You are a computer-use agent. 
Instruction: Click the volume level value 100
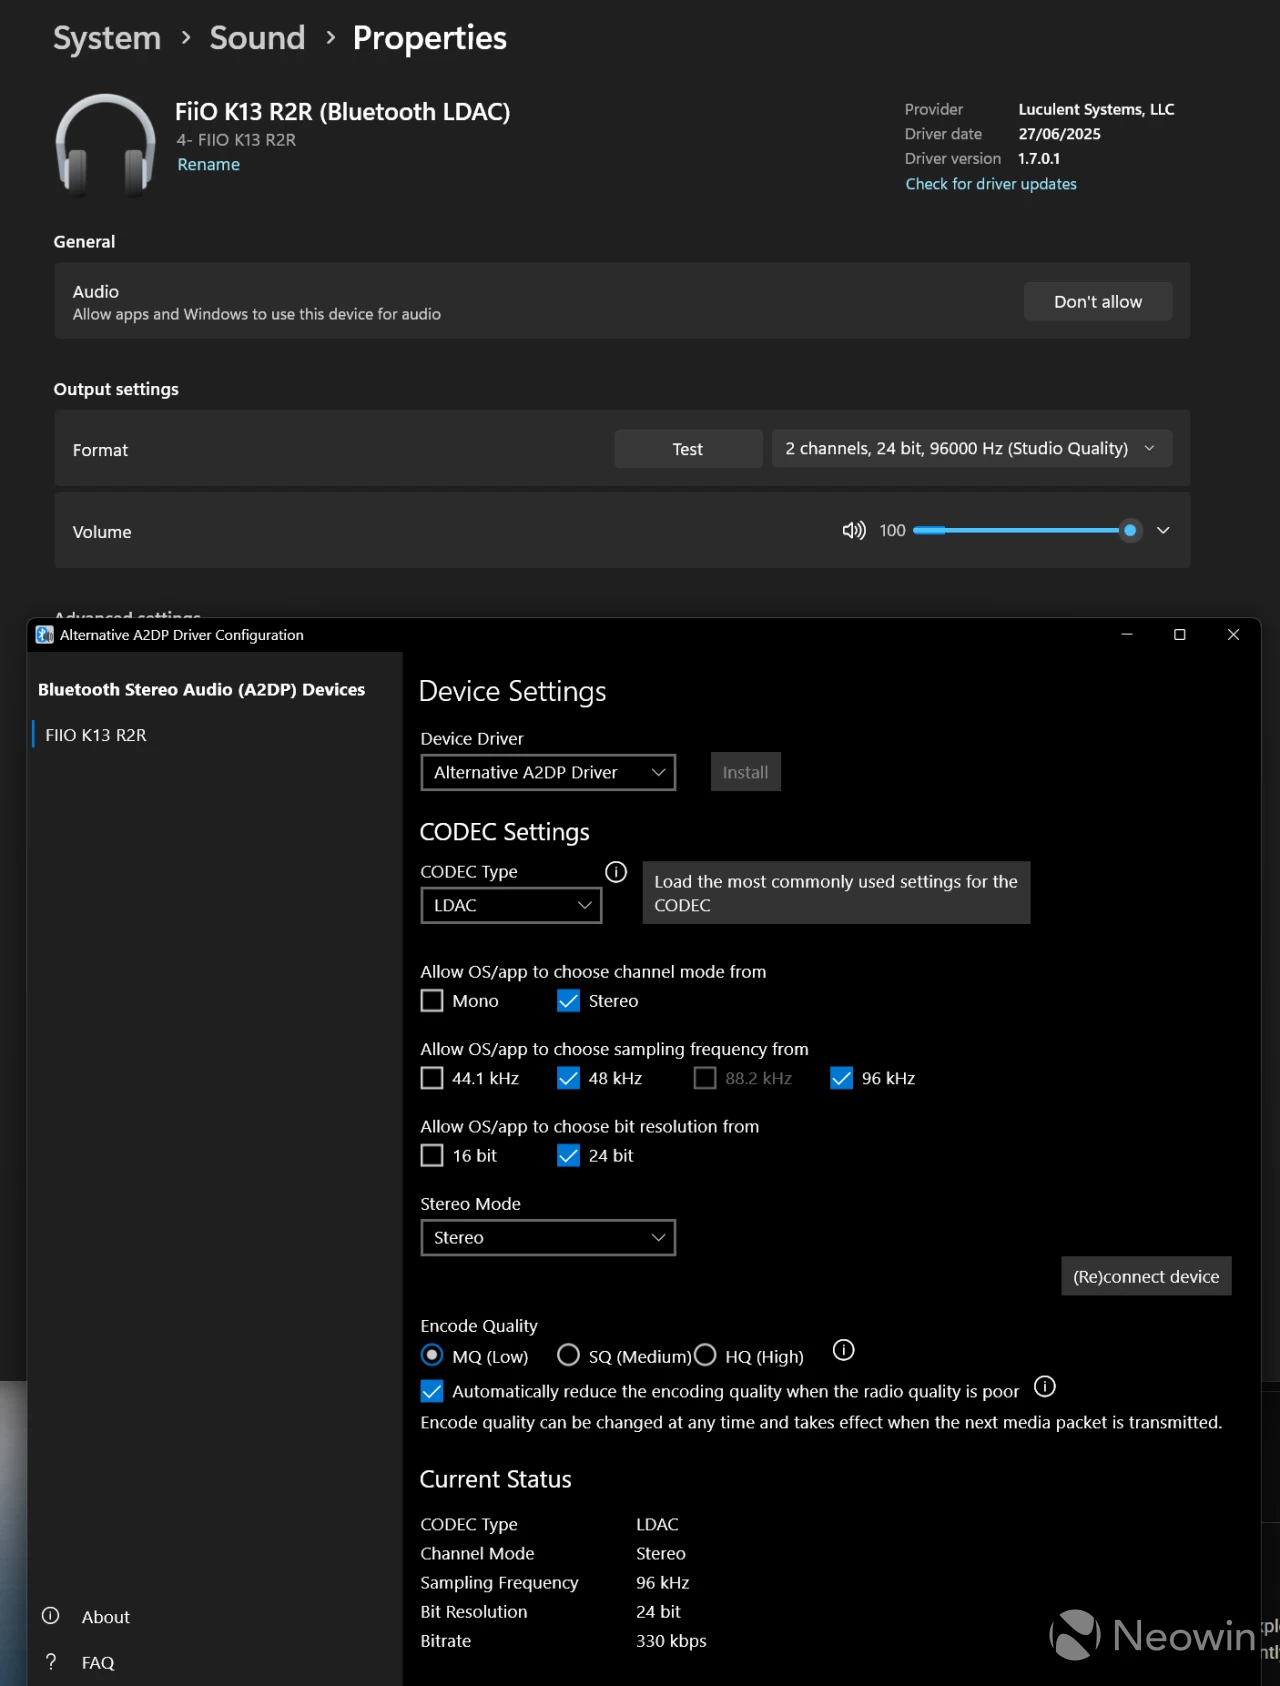click(892, 531)
